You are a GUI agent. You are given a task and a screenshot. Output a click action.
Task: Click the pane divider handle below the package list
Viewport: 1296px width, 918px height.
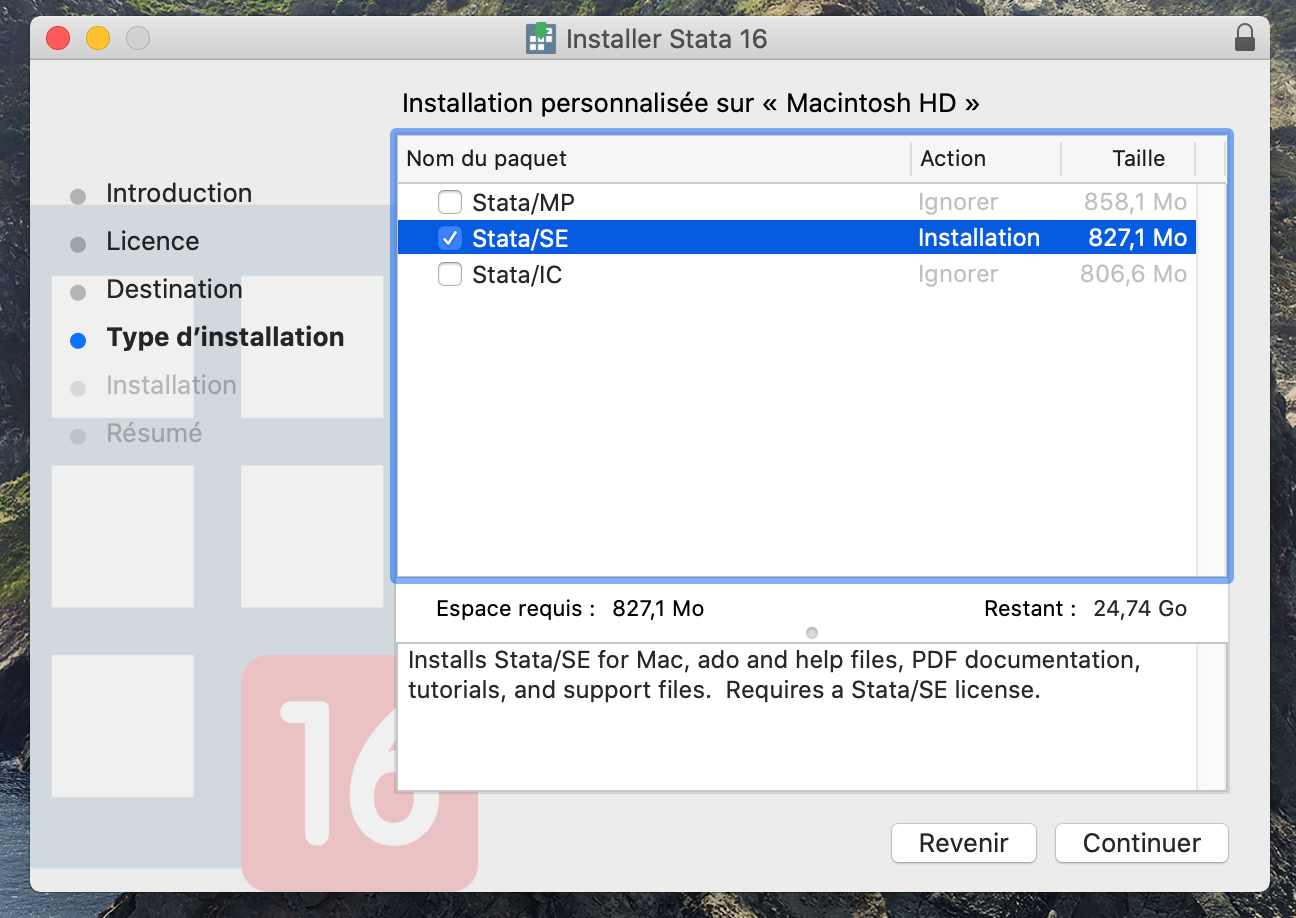pos(811,633)
